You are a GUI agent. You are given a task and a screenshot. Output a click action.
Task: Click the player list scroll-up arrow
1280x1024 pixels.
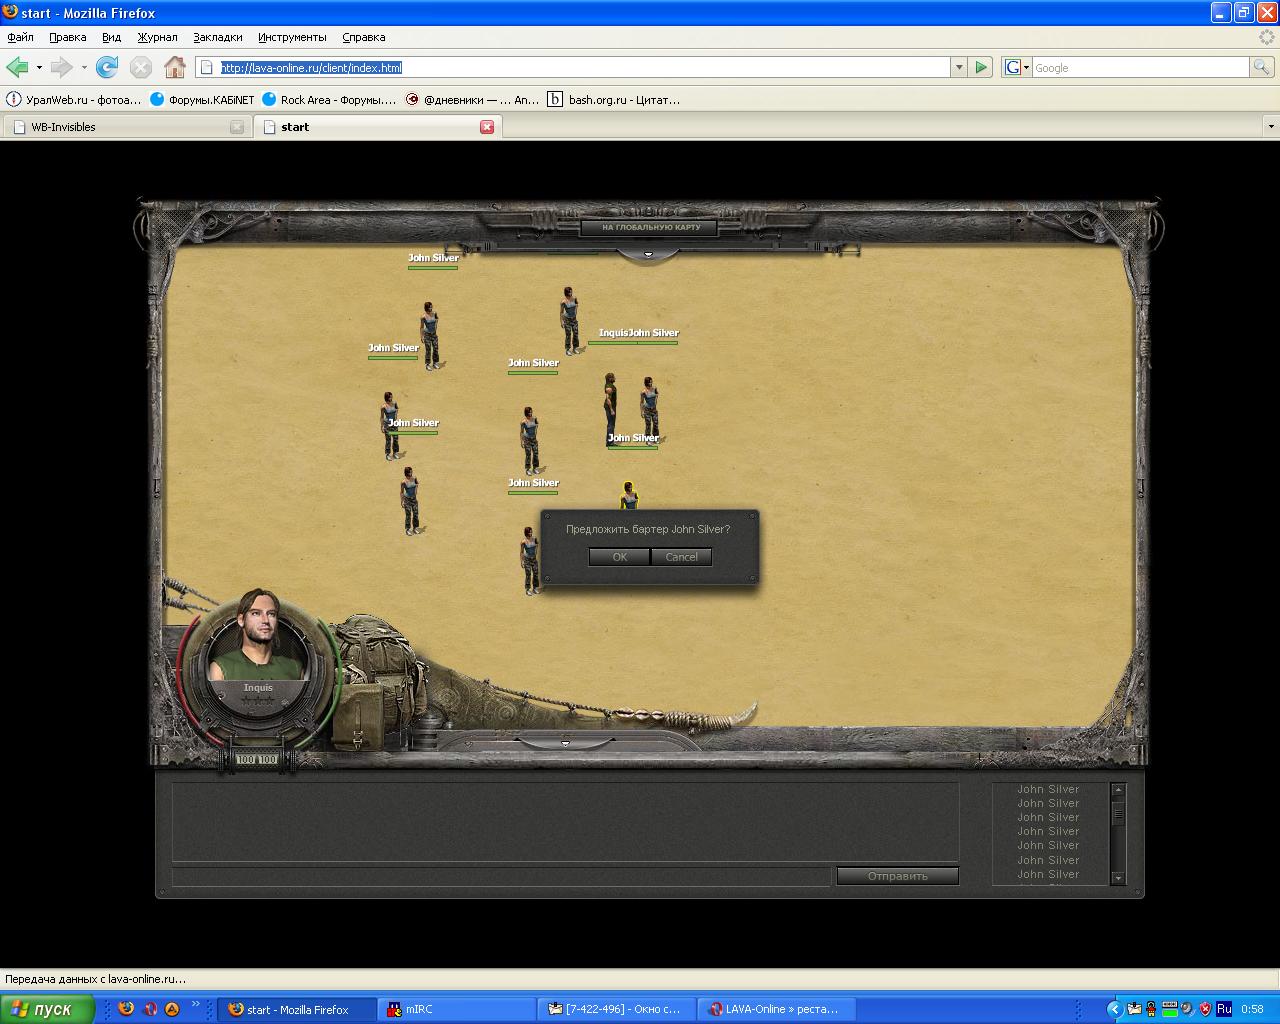coord(1118,790)
